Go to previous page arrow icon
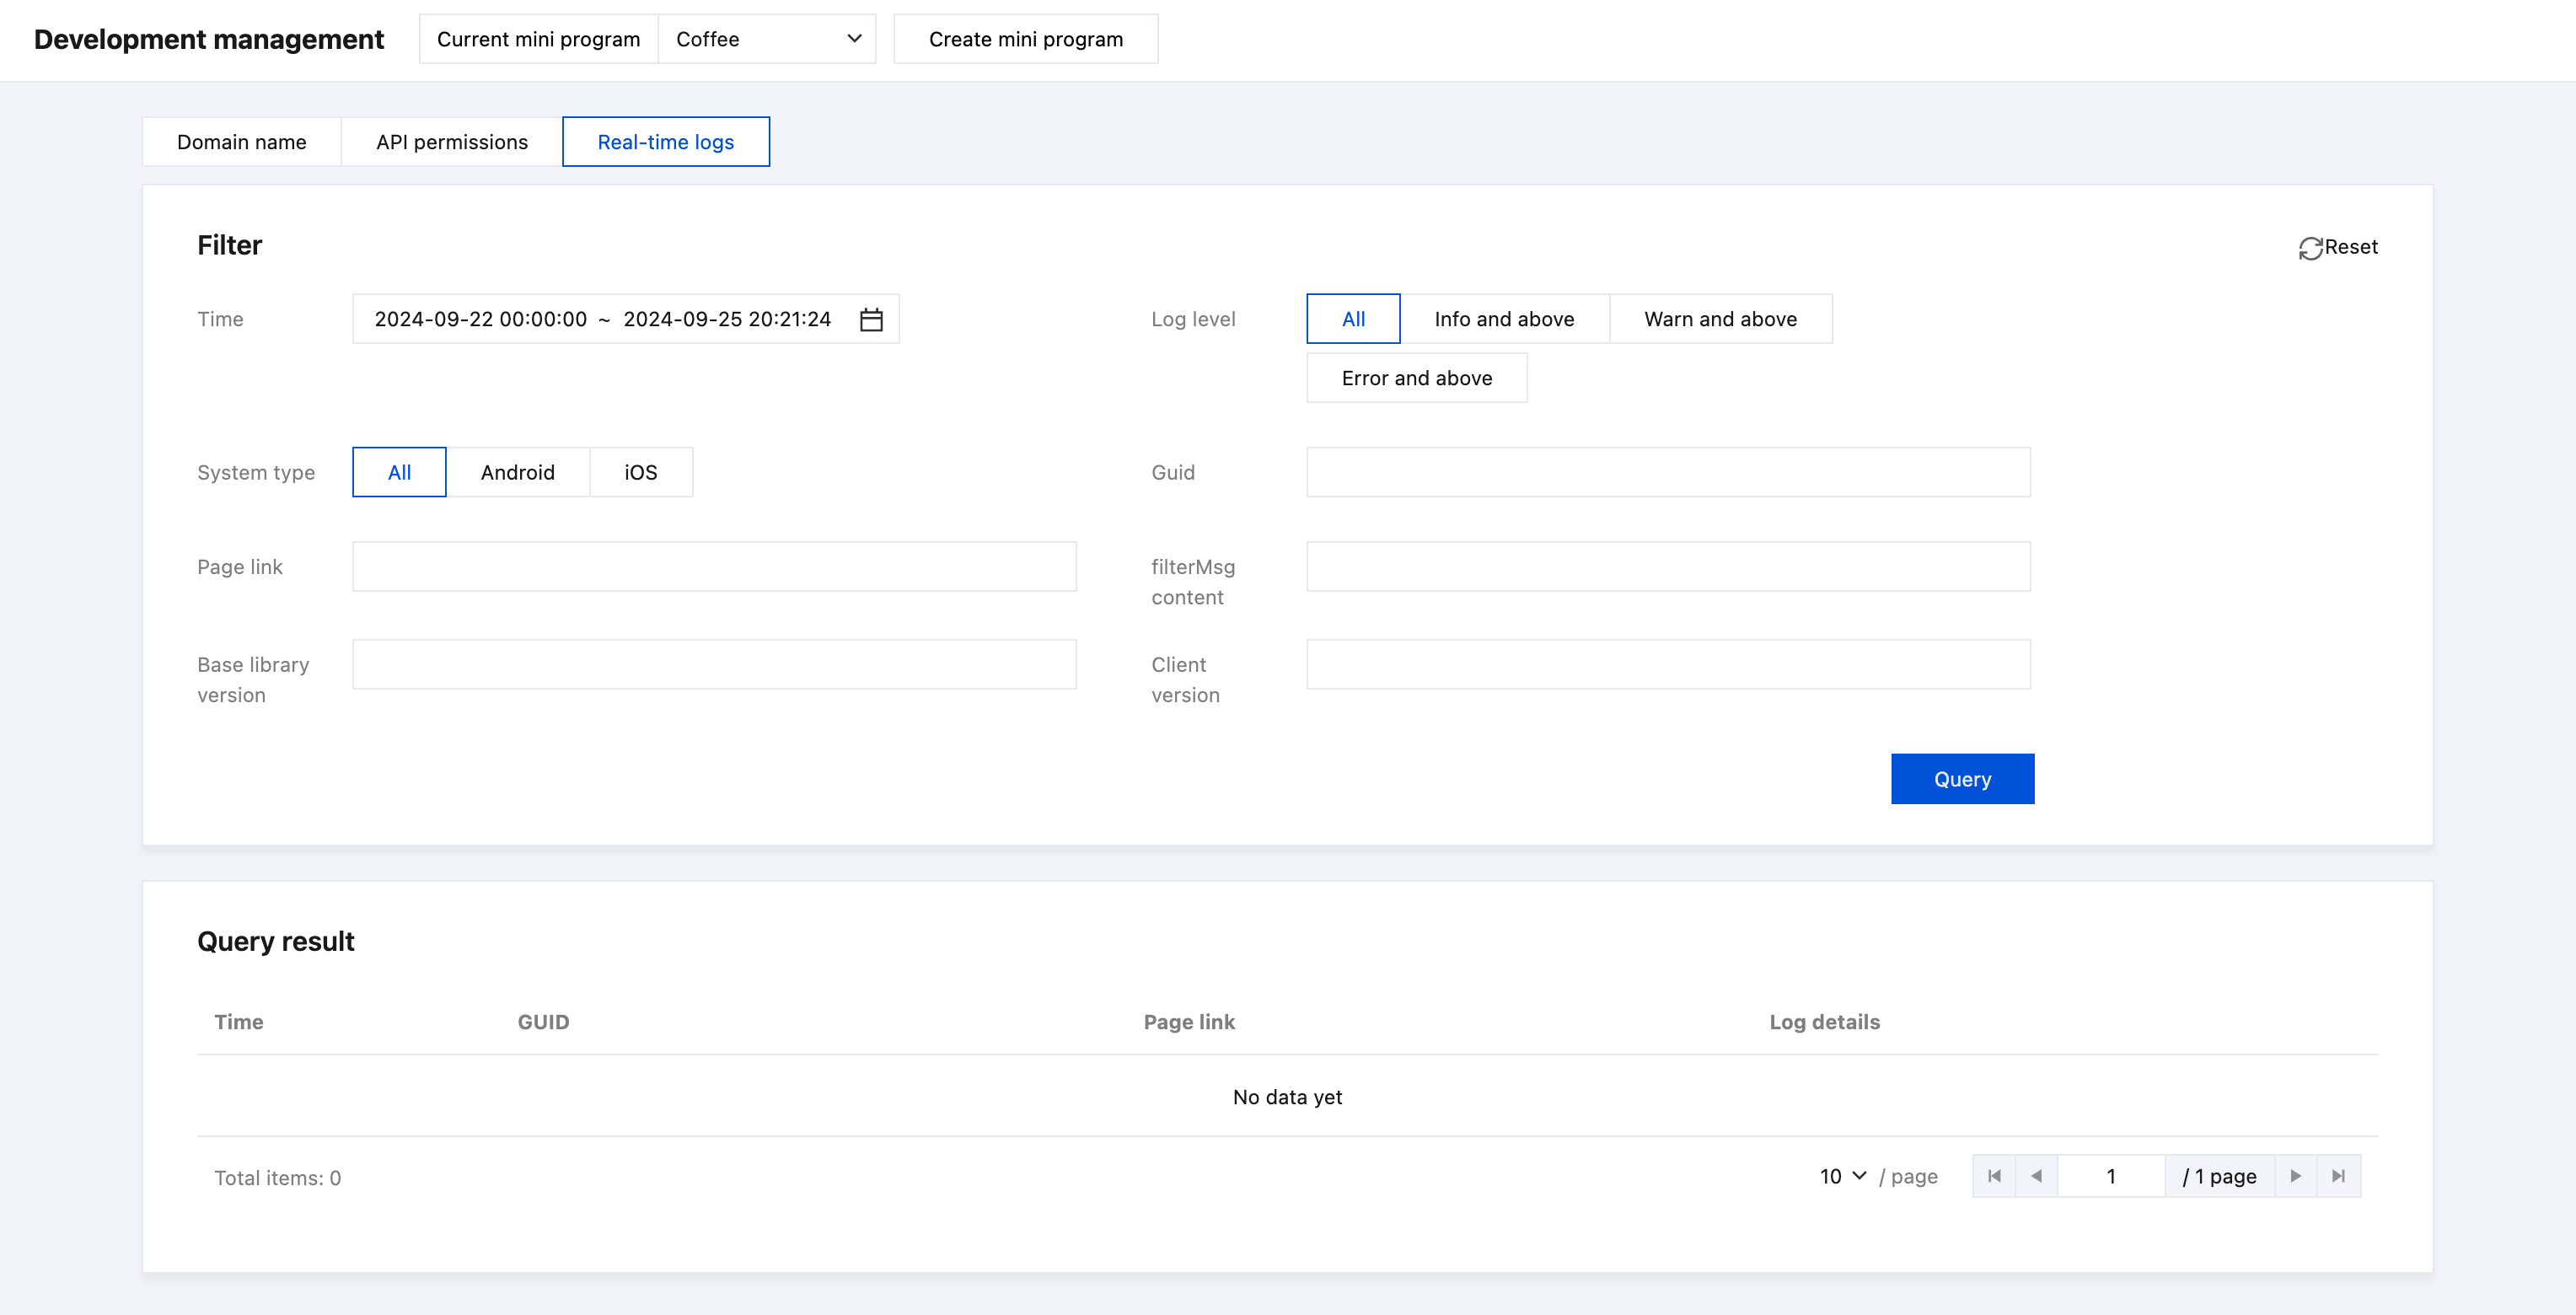 (x=2036, y=1176)
